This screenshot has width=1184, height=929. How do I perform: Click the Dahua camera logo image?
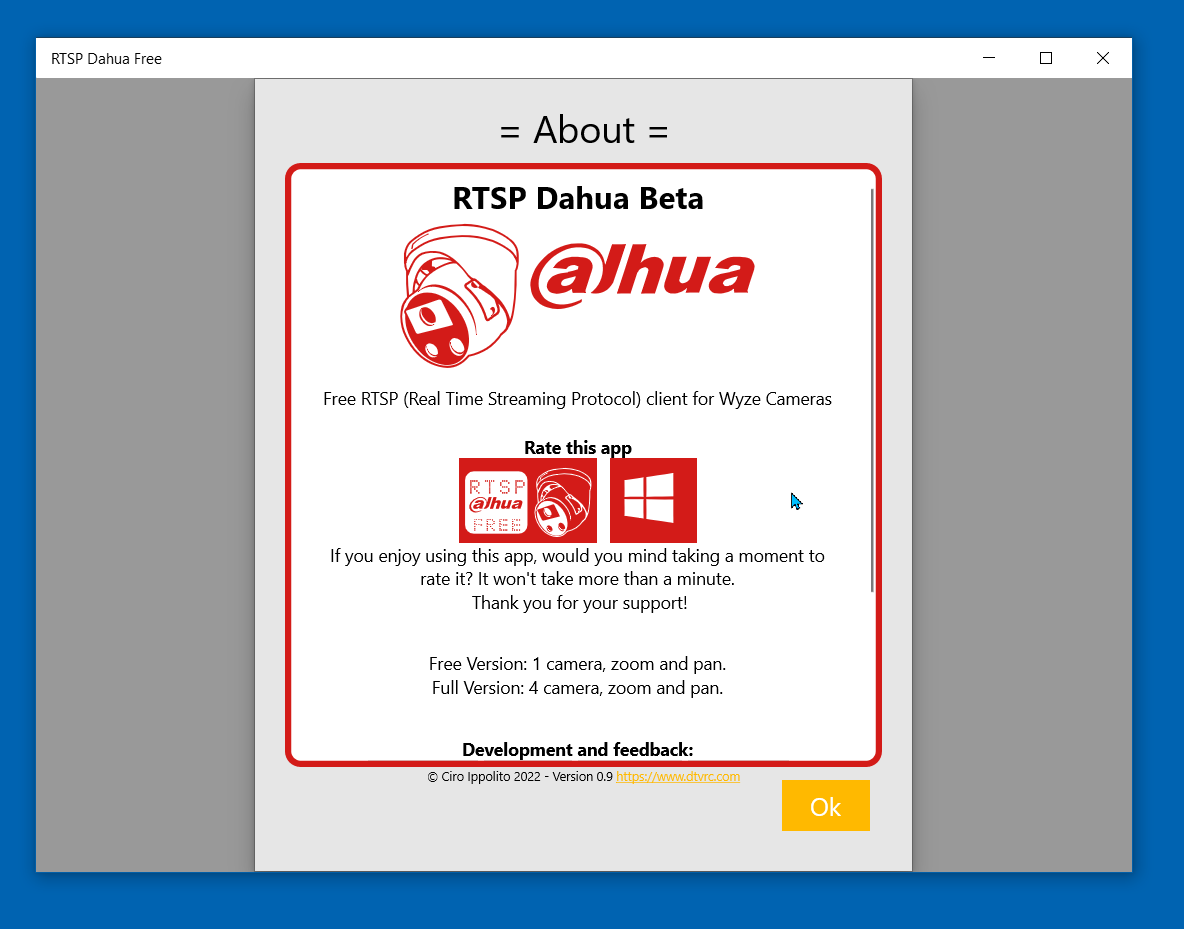(x=578, y=295)
